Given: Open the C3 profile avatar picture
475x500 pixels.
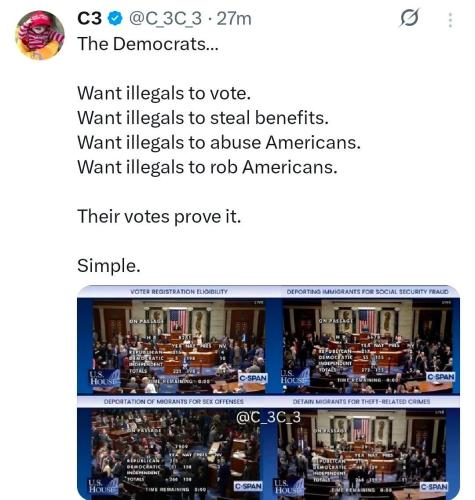Looking at the screenshot, I should (40, 35).
